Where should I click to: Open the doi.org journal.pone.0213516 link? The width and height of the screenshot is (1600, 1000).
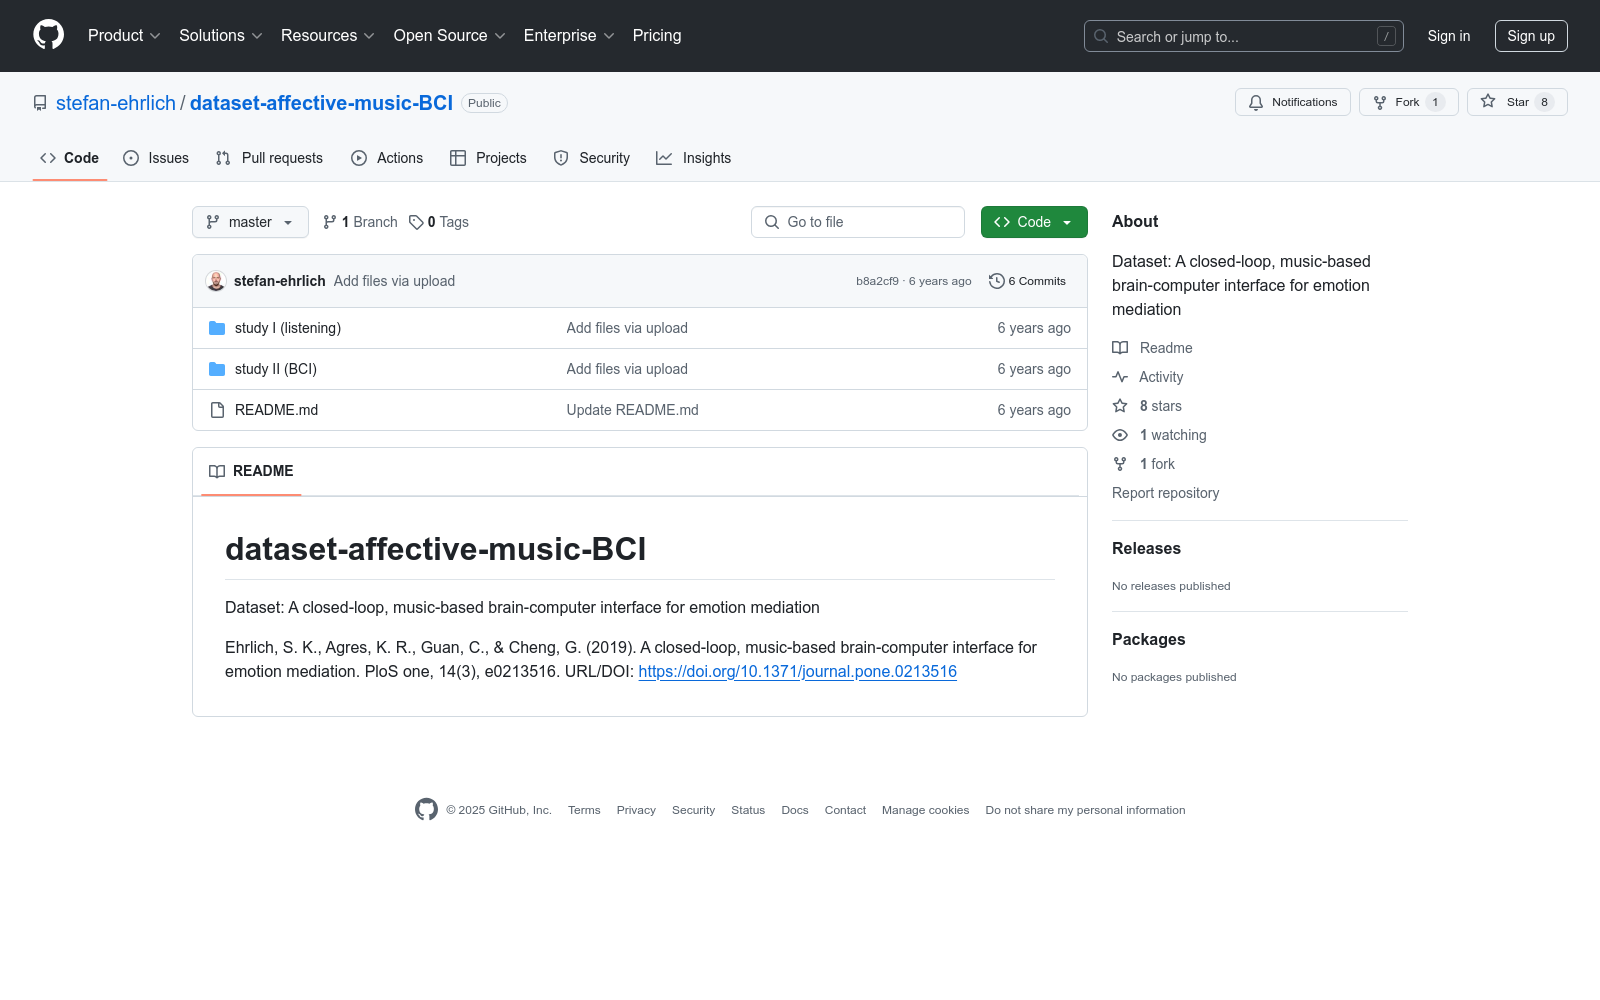(798, 672)
